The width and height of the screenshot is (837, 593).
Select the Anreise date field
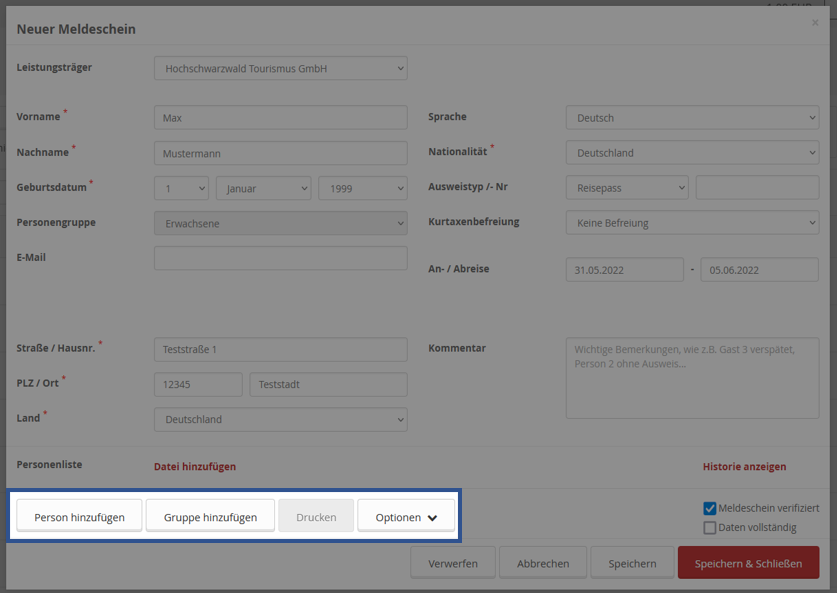click(624, 270)
